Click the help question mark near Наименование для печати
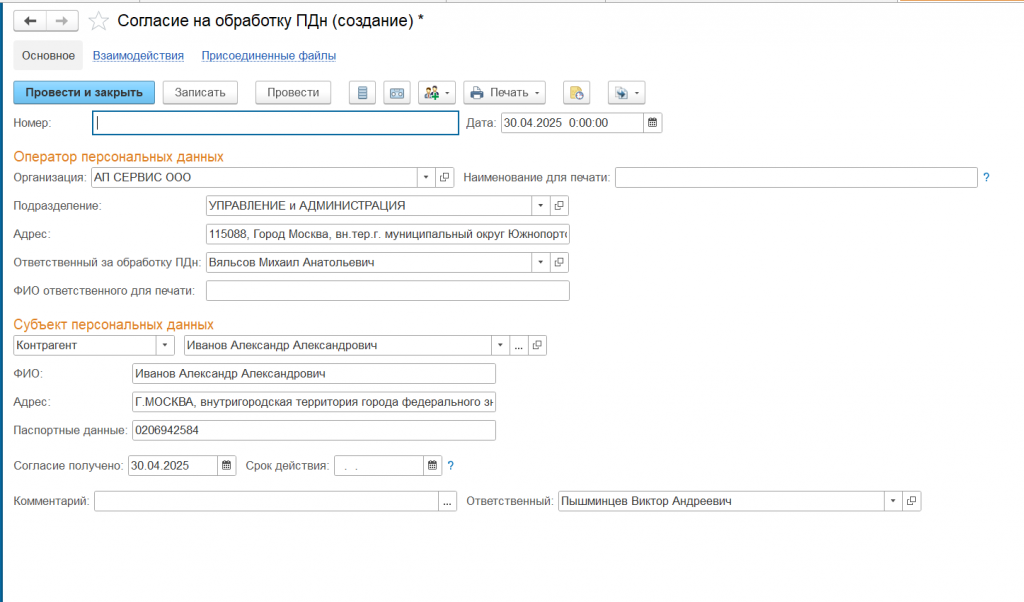Viewport: 1024px width, 602px height. (x=986, y=177)
